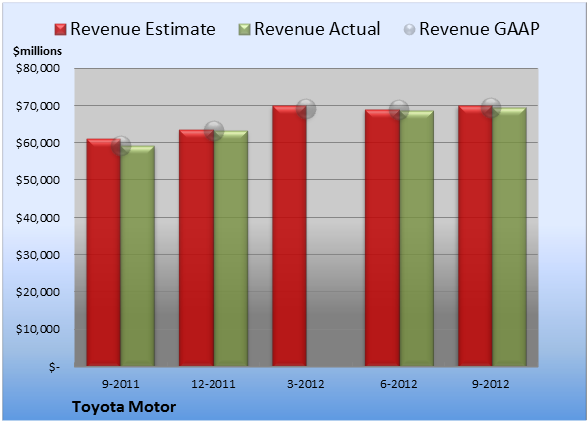Select the green actual bar for 9-2012
The width and height of the screenshot is (588, 422).
[x=509, y=237]
